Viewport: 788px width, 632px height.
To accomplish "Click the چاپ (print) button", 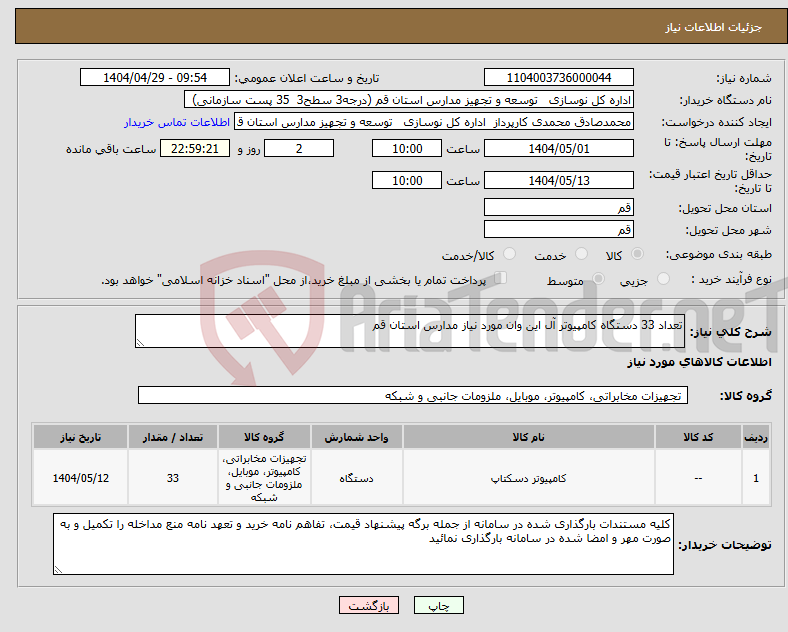I will (x=438, y=605).
